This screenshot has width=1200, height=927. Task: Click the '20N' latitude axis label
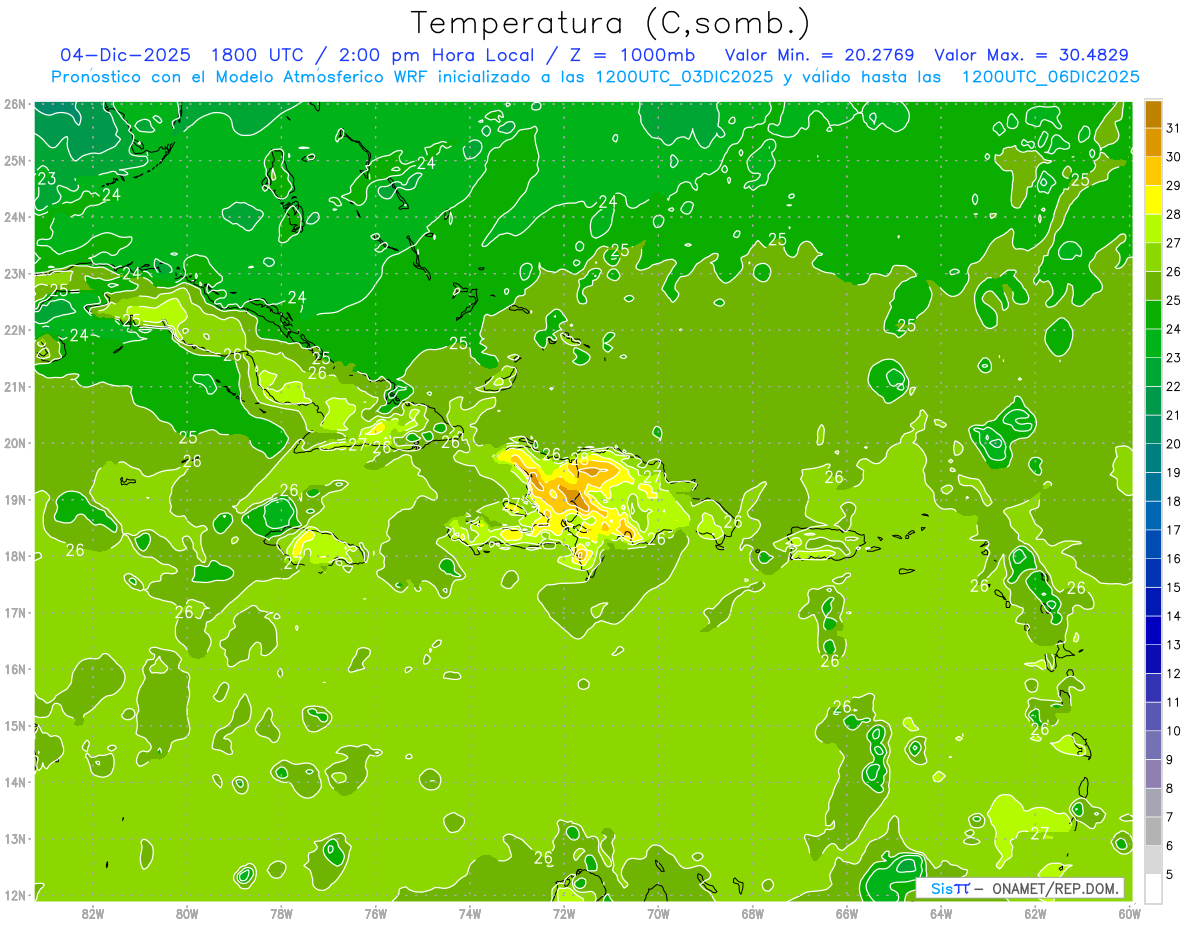(15, 443)
